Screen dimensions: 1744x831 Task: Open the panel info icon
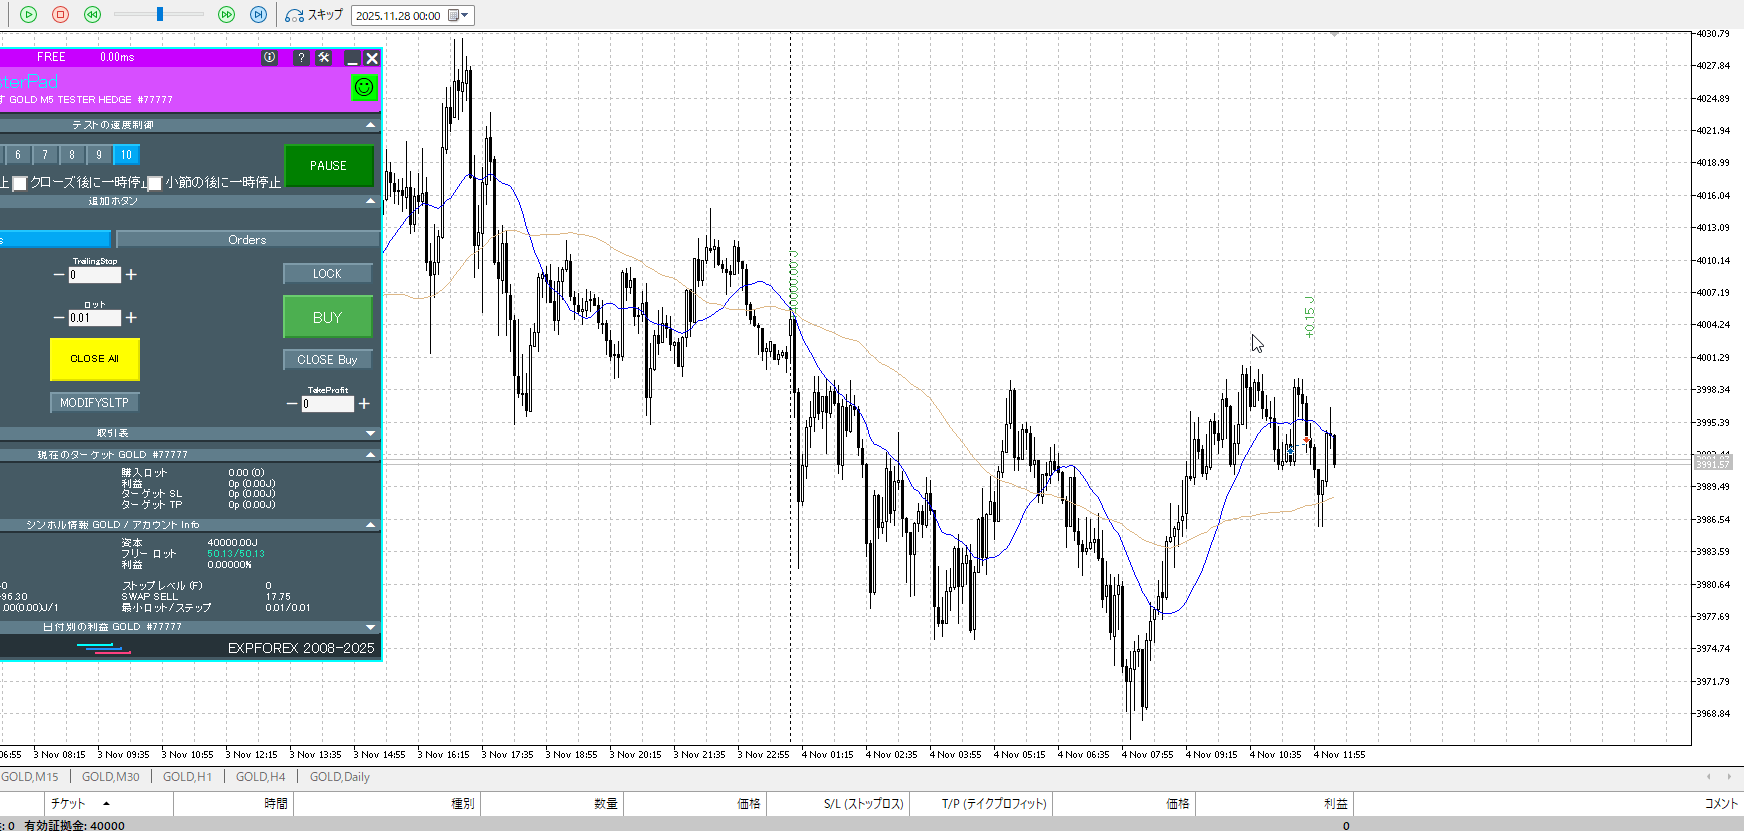(x=270, y=58)
